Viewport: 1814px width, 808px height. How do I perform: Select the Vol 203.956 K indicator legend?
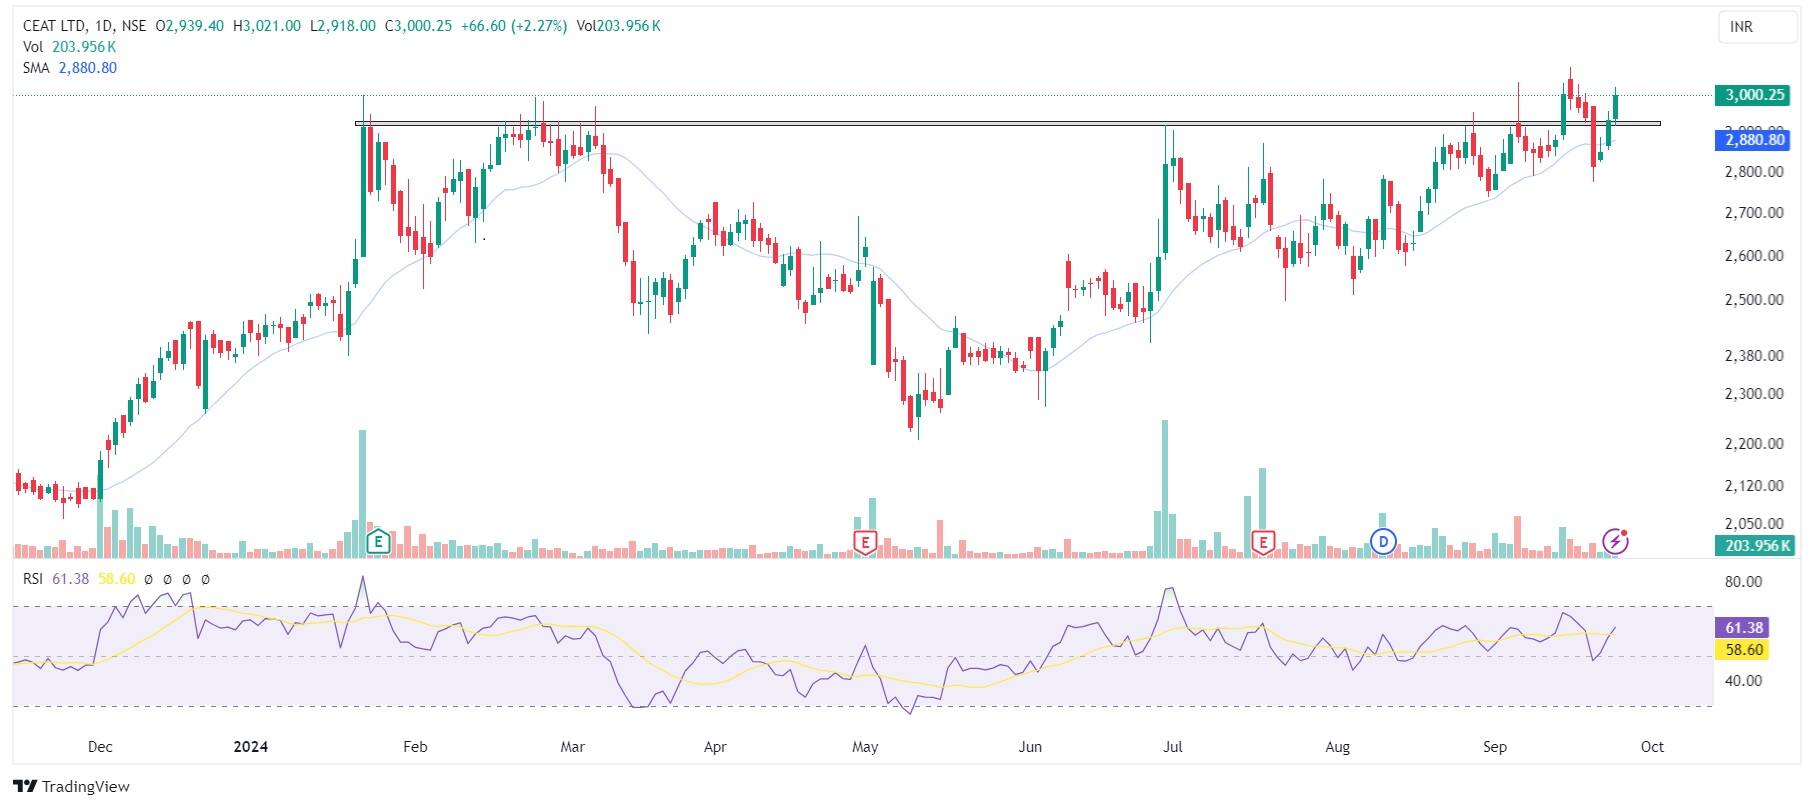(70, 47)
